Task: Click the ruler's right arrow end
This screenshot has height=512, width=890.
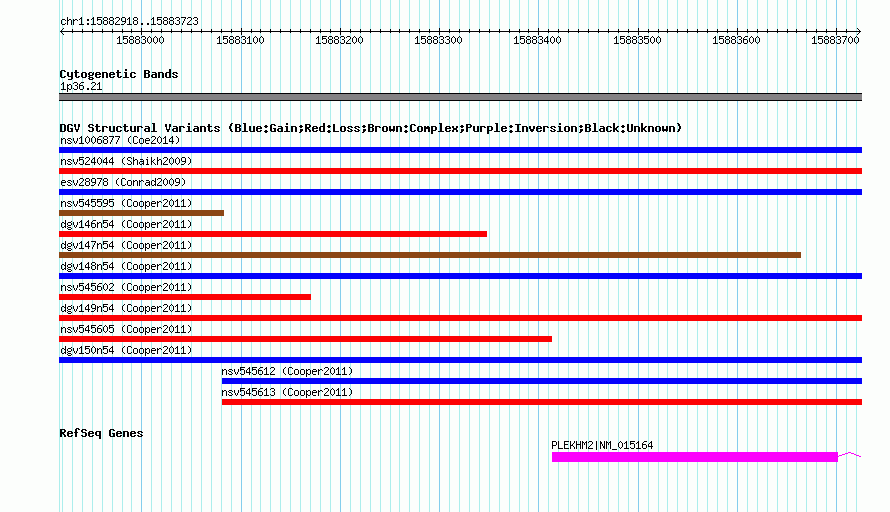Action: (859, 31)
